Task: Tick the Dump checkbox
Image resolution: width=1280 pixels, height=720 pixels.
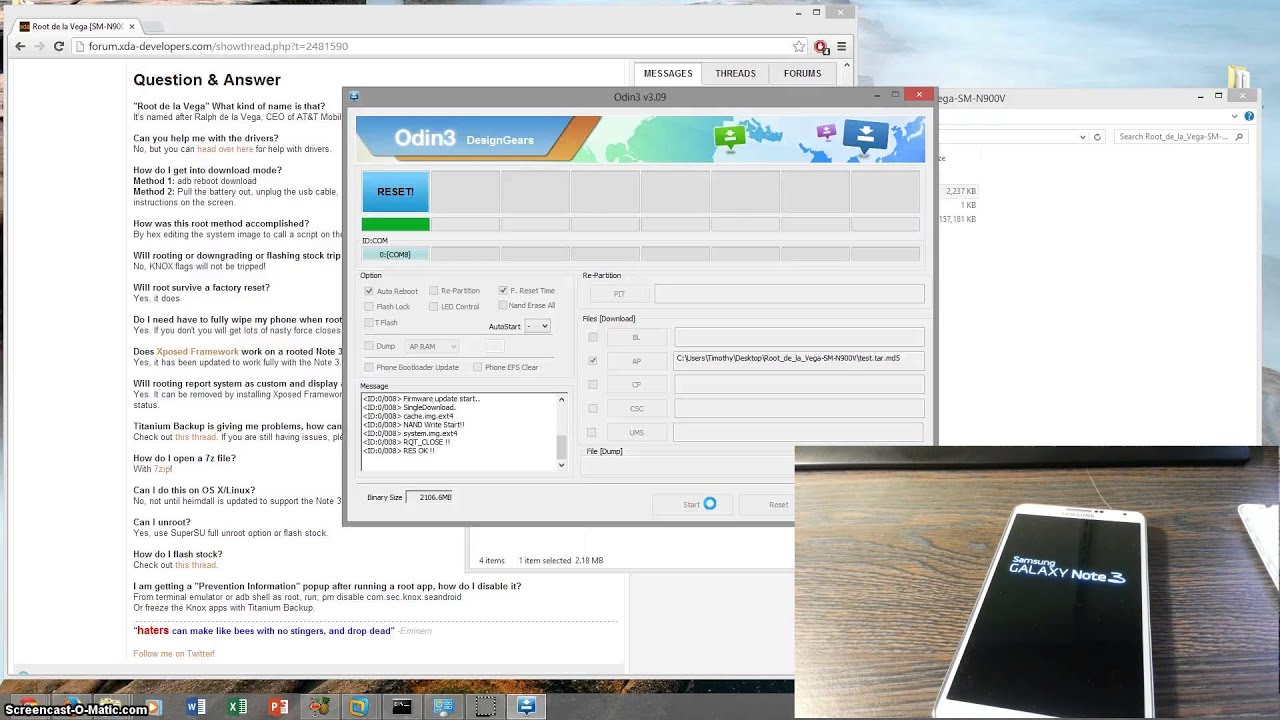Action: [369, 346]
